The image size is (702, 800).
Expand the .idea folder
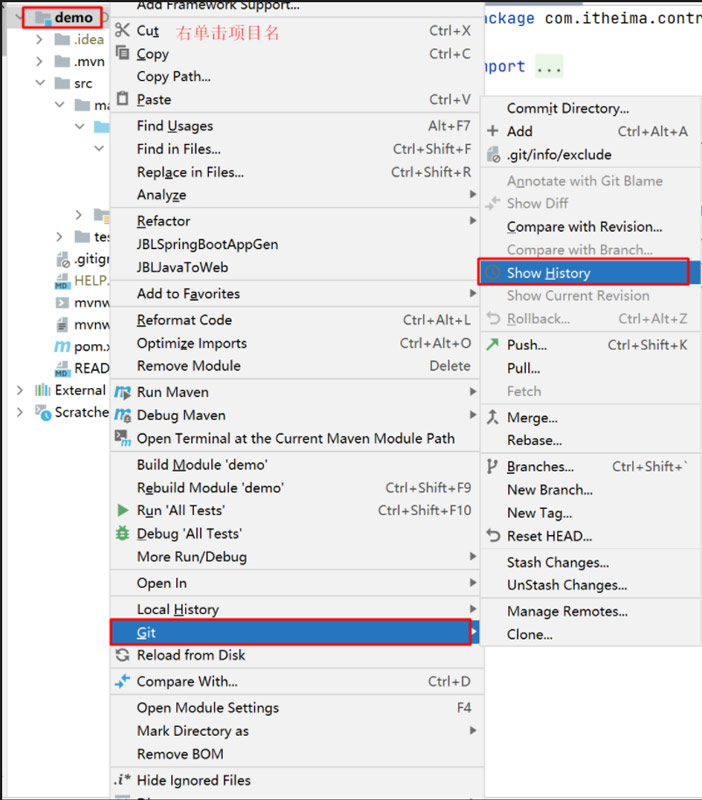pos(39,39)
